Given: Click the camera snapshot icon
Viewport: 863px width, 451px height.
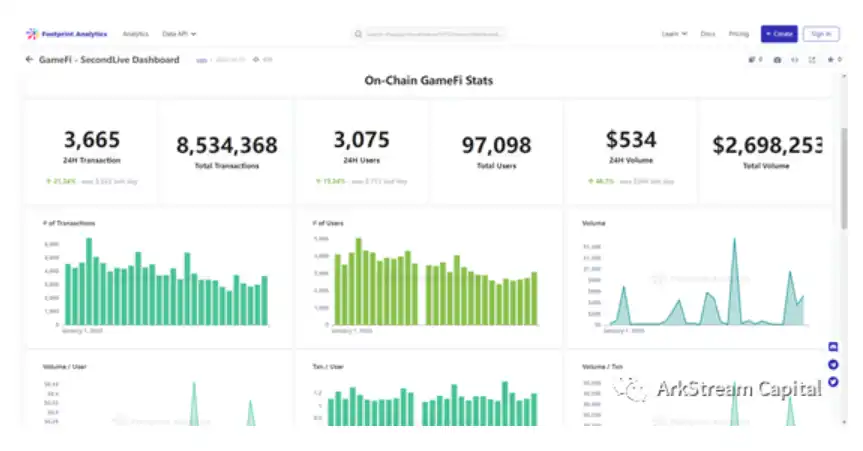Looking at the screenshot, I should coord(777,59).
